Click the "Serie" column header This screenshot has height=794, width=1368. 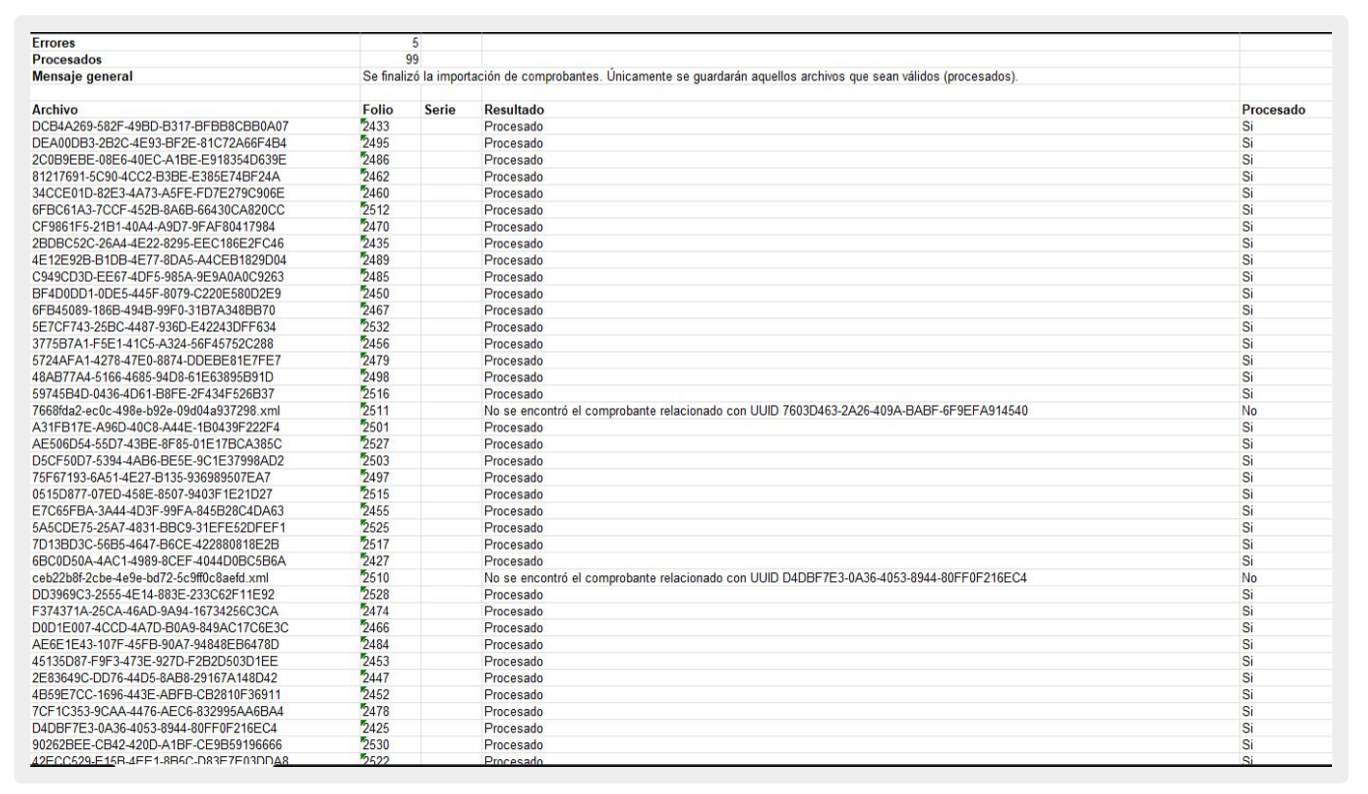pyautogui.click(x=440, y=109)
